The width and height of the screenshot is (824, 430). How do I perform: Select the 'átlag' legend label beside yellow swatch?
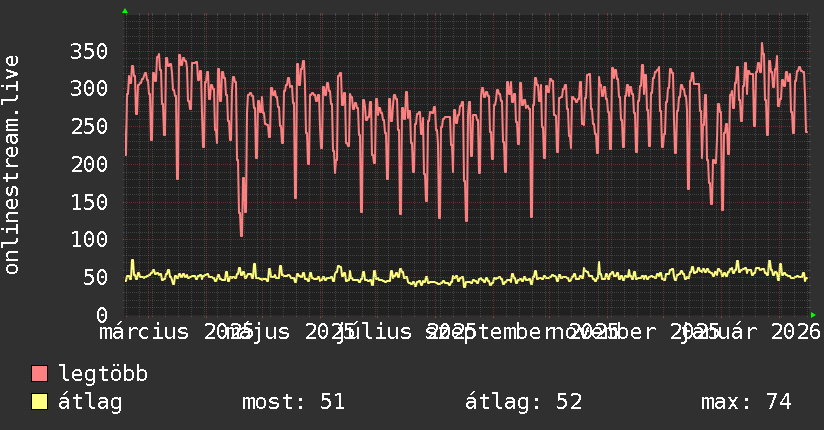[x=90, y=402]
